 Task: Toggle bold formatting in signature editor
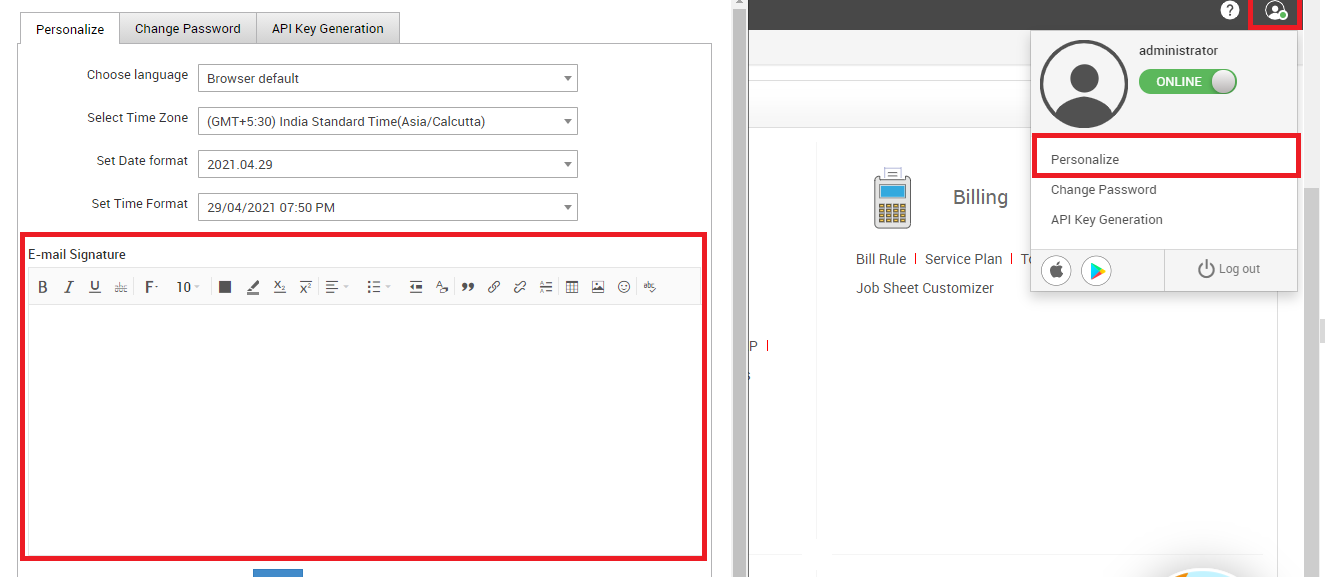tap(43, 287)
